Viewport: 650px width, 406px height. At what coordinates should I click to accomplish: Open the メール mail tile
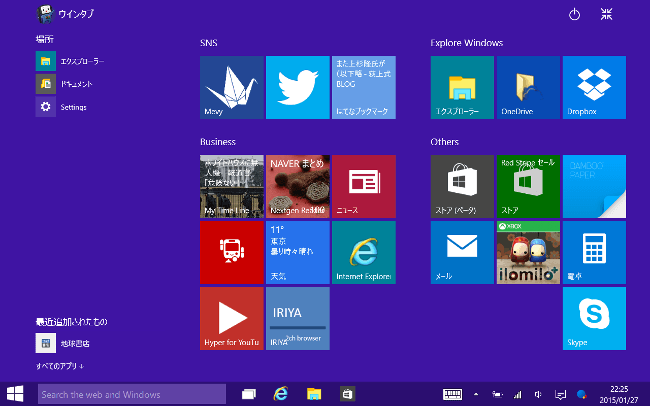pos(462,253)
